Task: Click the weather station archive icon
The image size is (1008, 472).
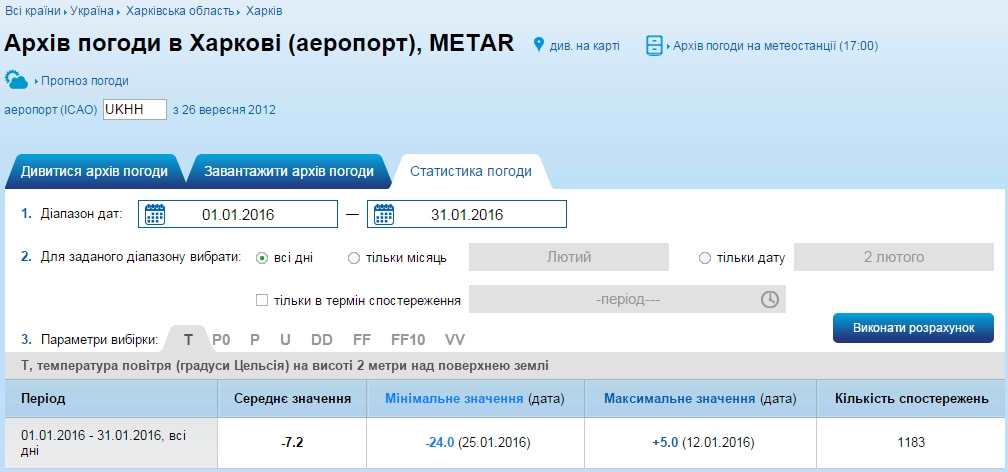Action: [x=654, y=45]
